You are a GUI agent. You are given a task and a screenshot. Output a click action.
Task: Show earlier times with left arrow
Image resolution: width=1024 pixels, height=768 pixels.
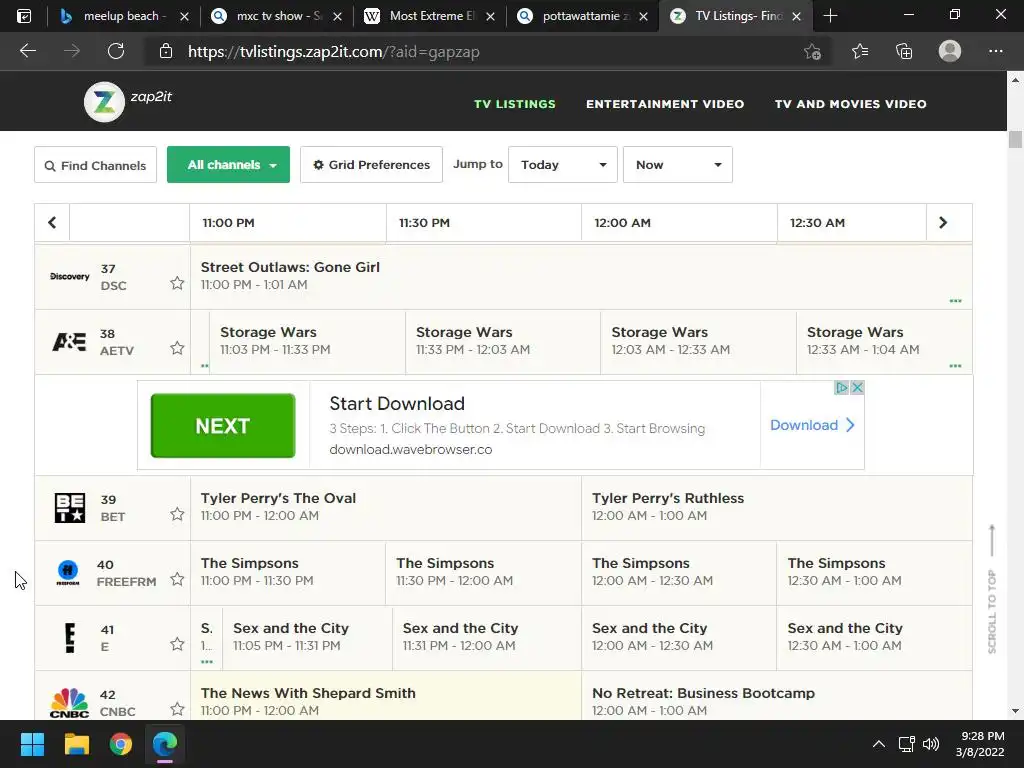click(x=52, y=223)
